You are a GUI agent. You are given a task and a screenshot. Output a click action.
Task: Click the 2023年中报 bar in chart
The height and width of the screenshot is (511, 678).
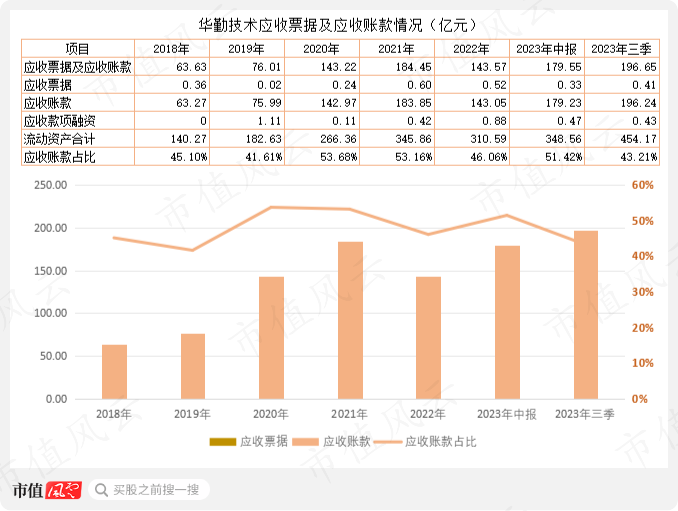point(507,322)
